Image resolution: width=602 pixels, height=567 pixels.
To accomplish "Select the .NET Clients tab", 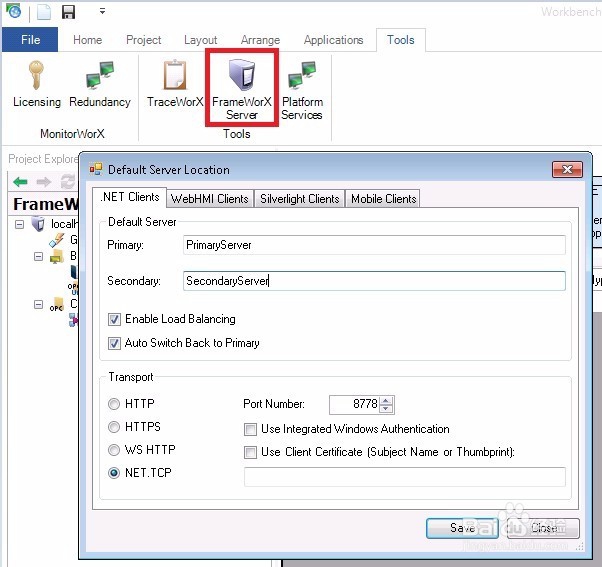I will (129, 197).
